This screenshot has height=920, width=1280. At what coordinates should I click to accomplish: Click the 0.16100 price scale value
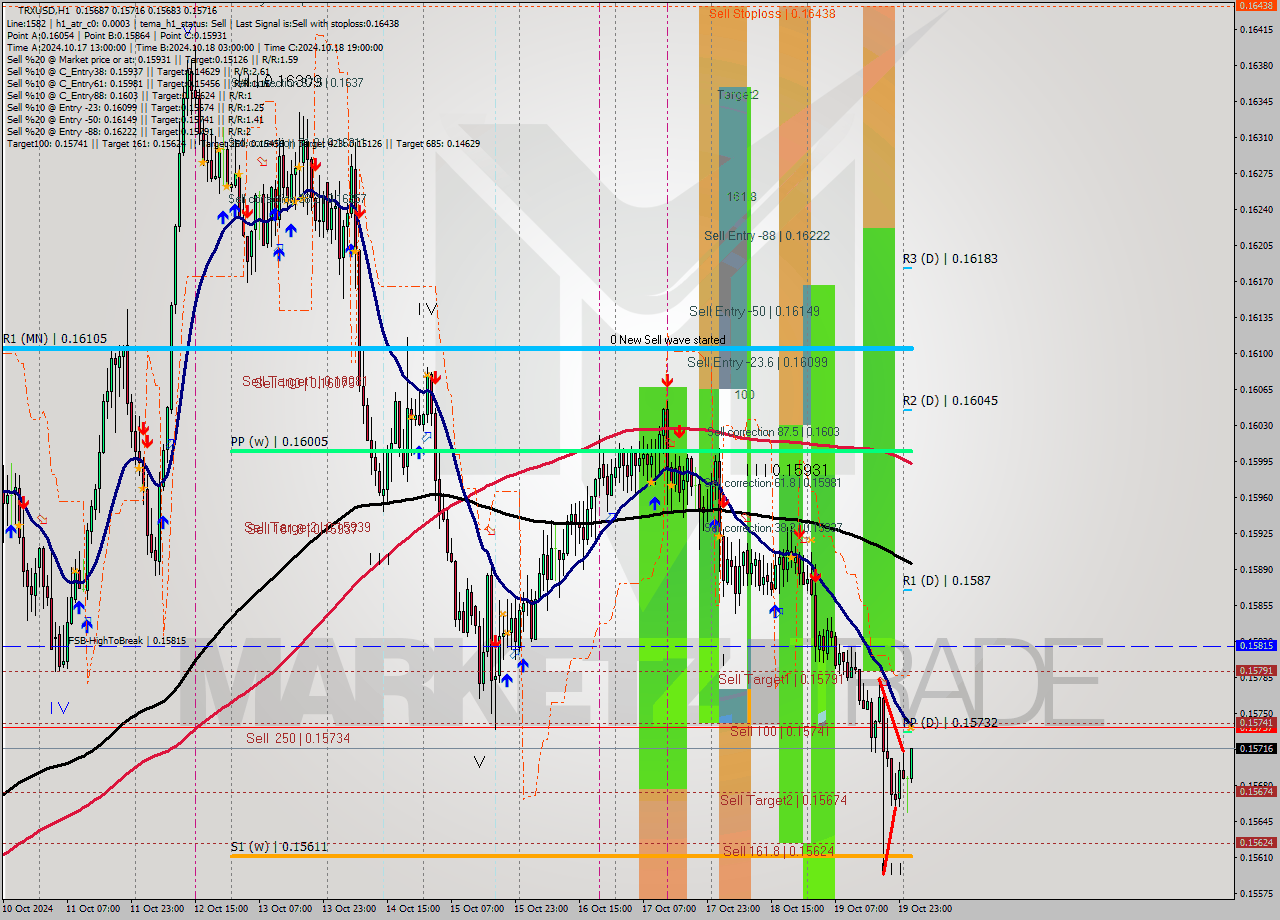[x=1255, y=354]
